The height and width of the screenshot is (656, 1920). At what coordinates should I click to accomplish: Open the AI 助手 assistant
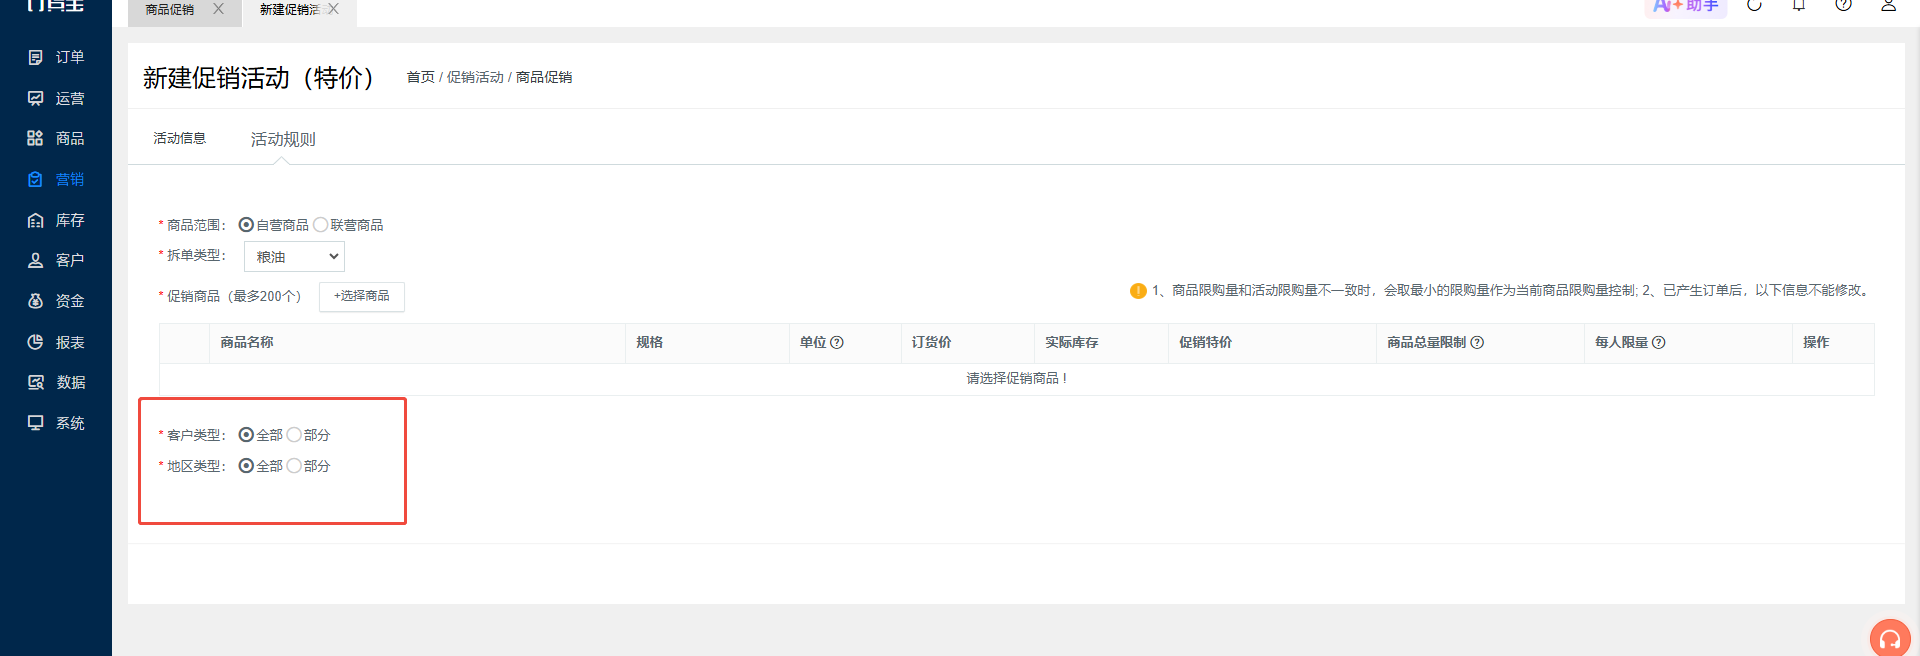[x=1686, y=7]
